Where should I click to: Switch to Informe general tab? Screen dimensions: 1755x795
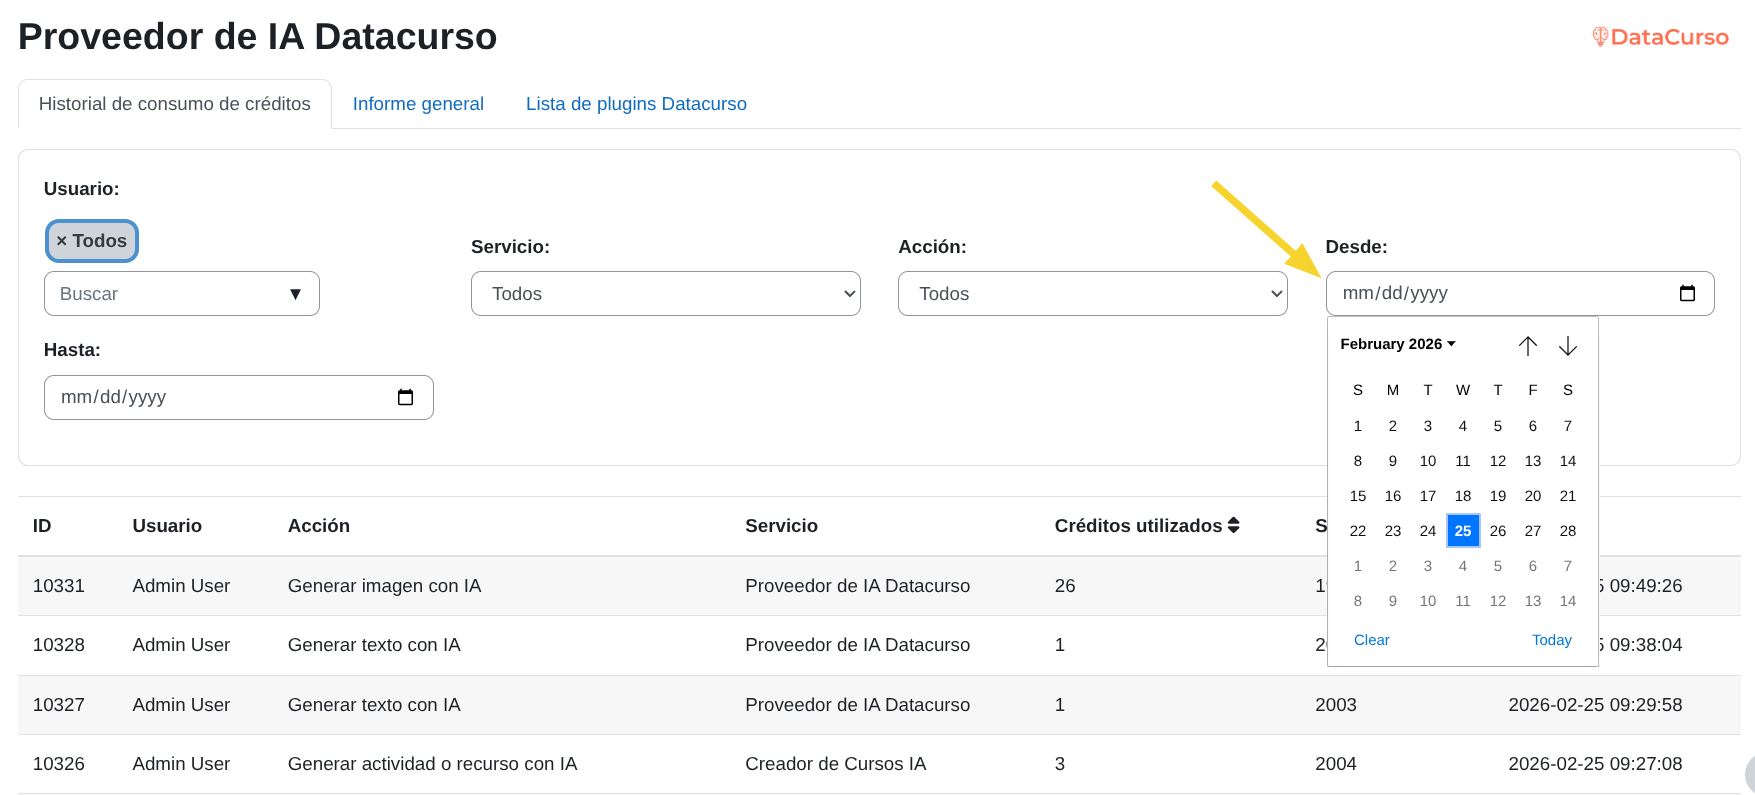point(418,104)
